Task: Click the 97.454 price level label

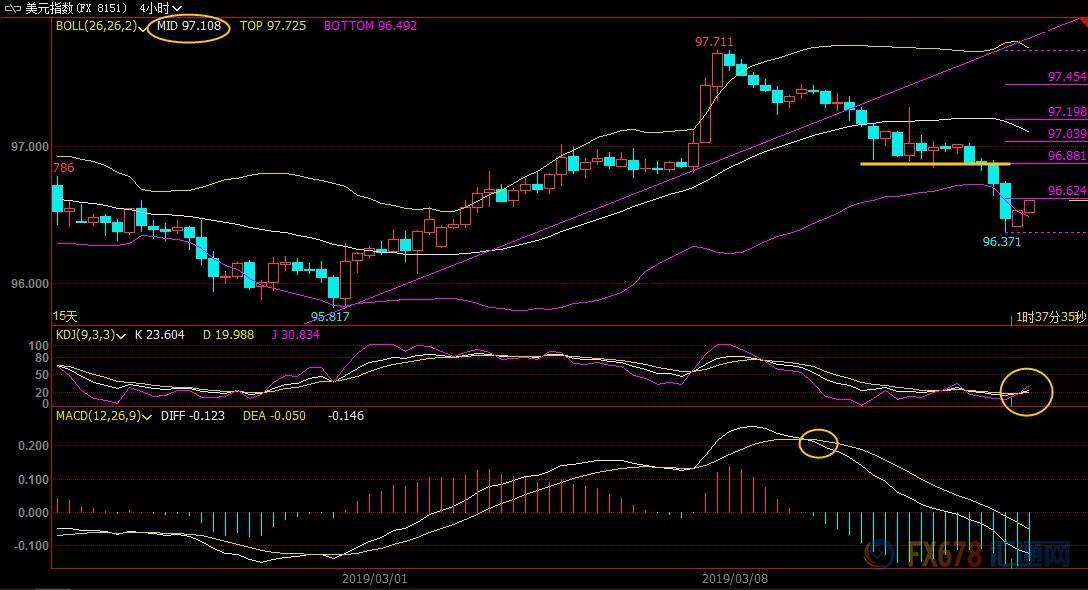Action: (1066, 77)
